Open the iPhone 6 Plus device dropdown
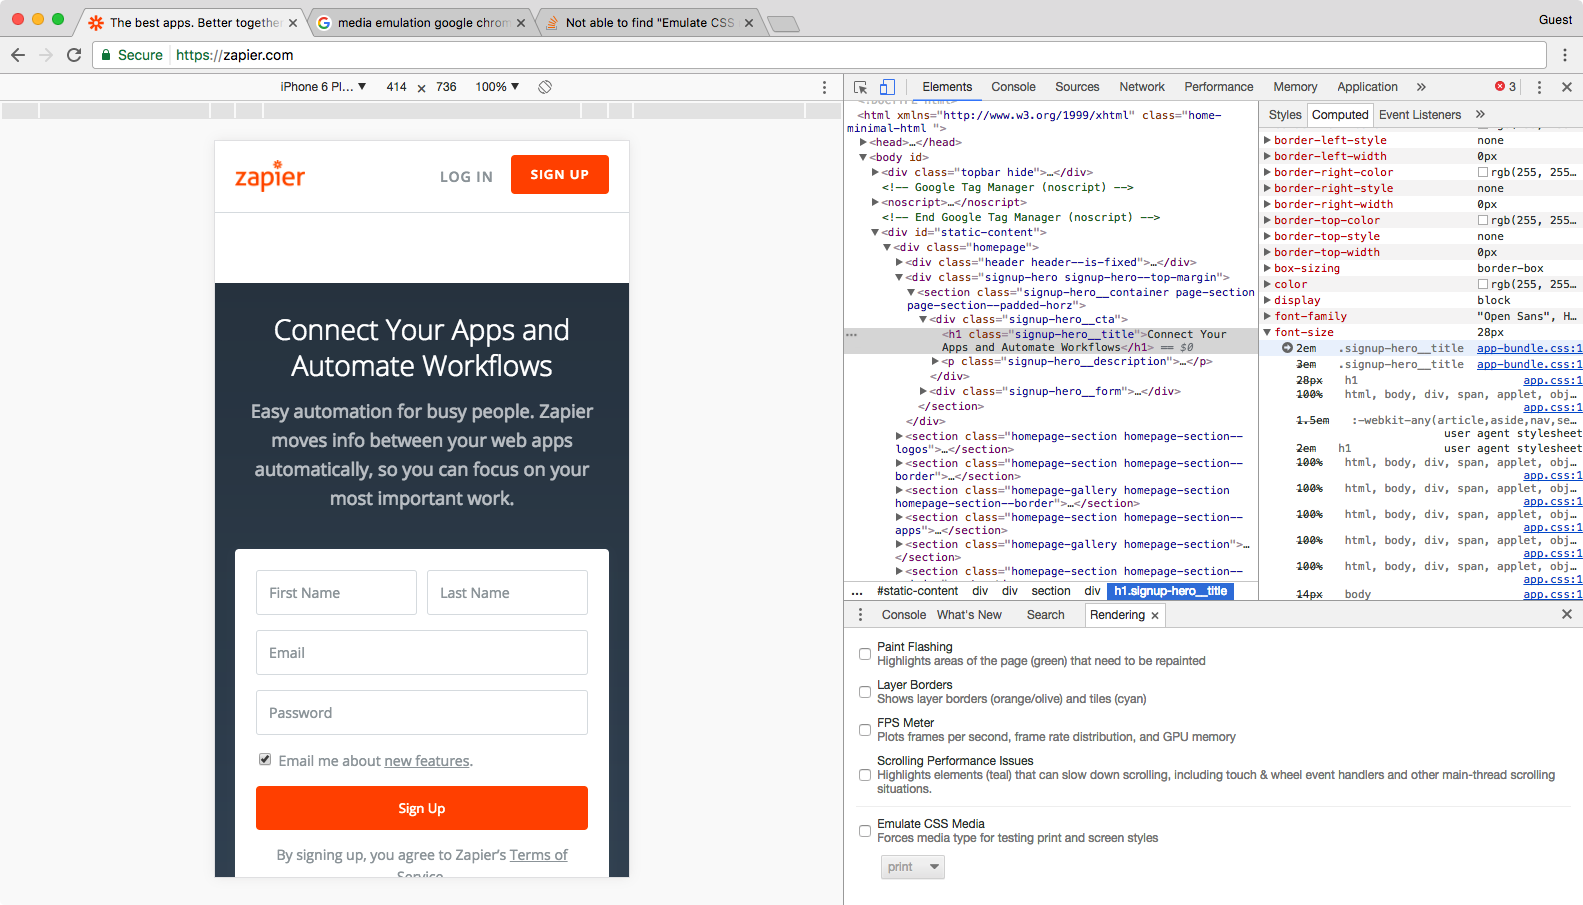1583x905 pixels. click(x=323, y=87)
